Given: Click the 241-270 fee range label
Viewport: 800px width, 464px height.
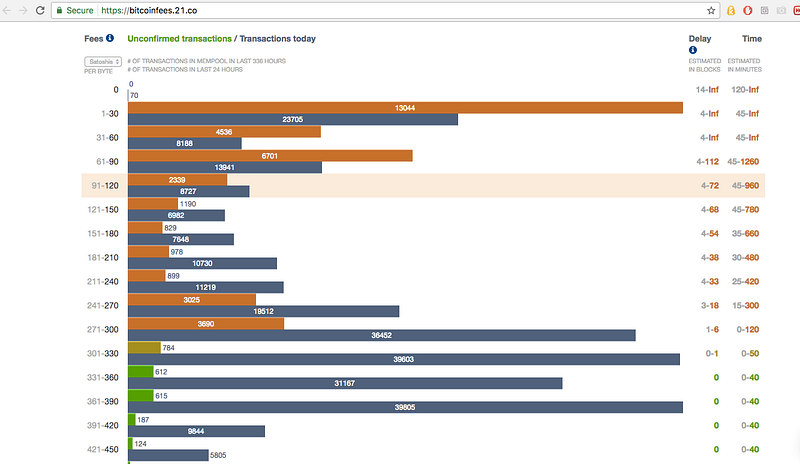Looking at the screenshot, I should coord(103,306).
